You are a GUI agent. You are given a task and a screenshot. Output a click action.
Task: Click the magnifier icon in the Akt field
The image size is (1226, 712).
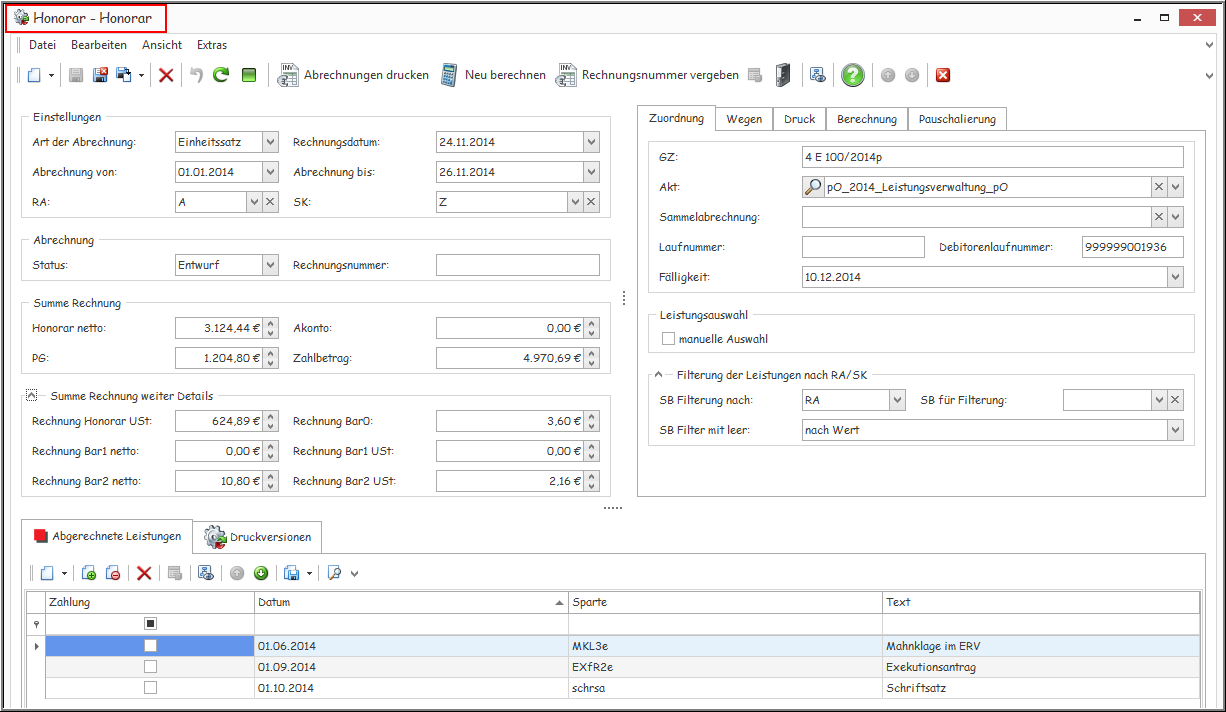pos(814,187)
